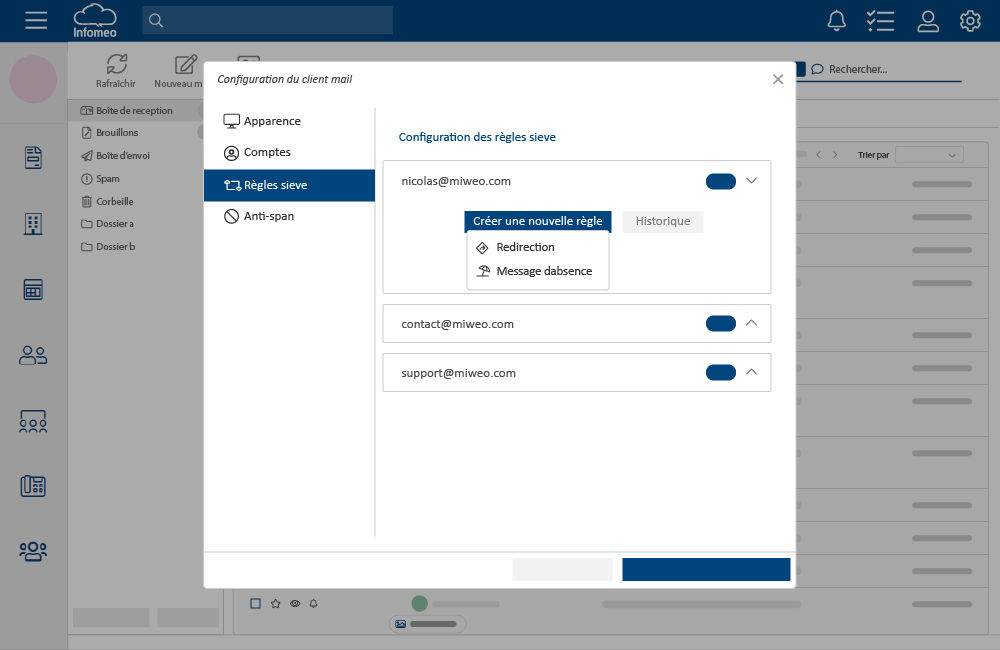Open the notifications bell icon
Image resolution: width=1000 pixels, height=650 pixels.
[x=837, y=21]
